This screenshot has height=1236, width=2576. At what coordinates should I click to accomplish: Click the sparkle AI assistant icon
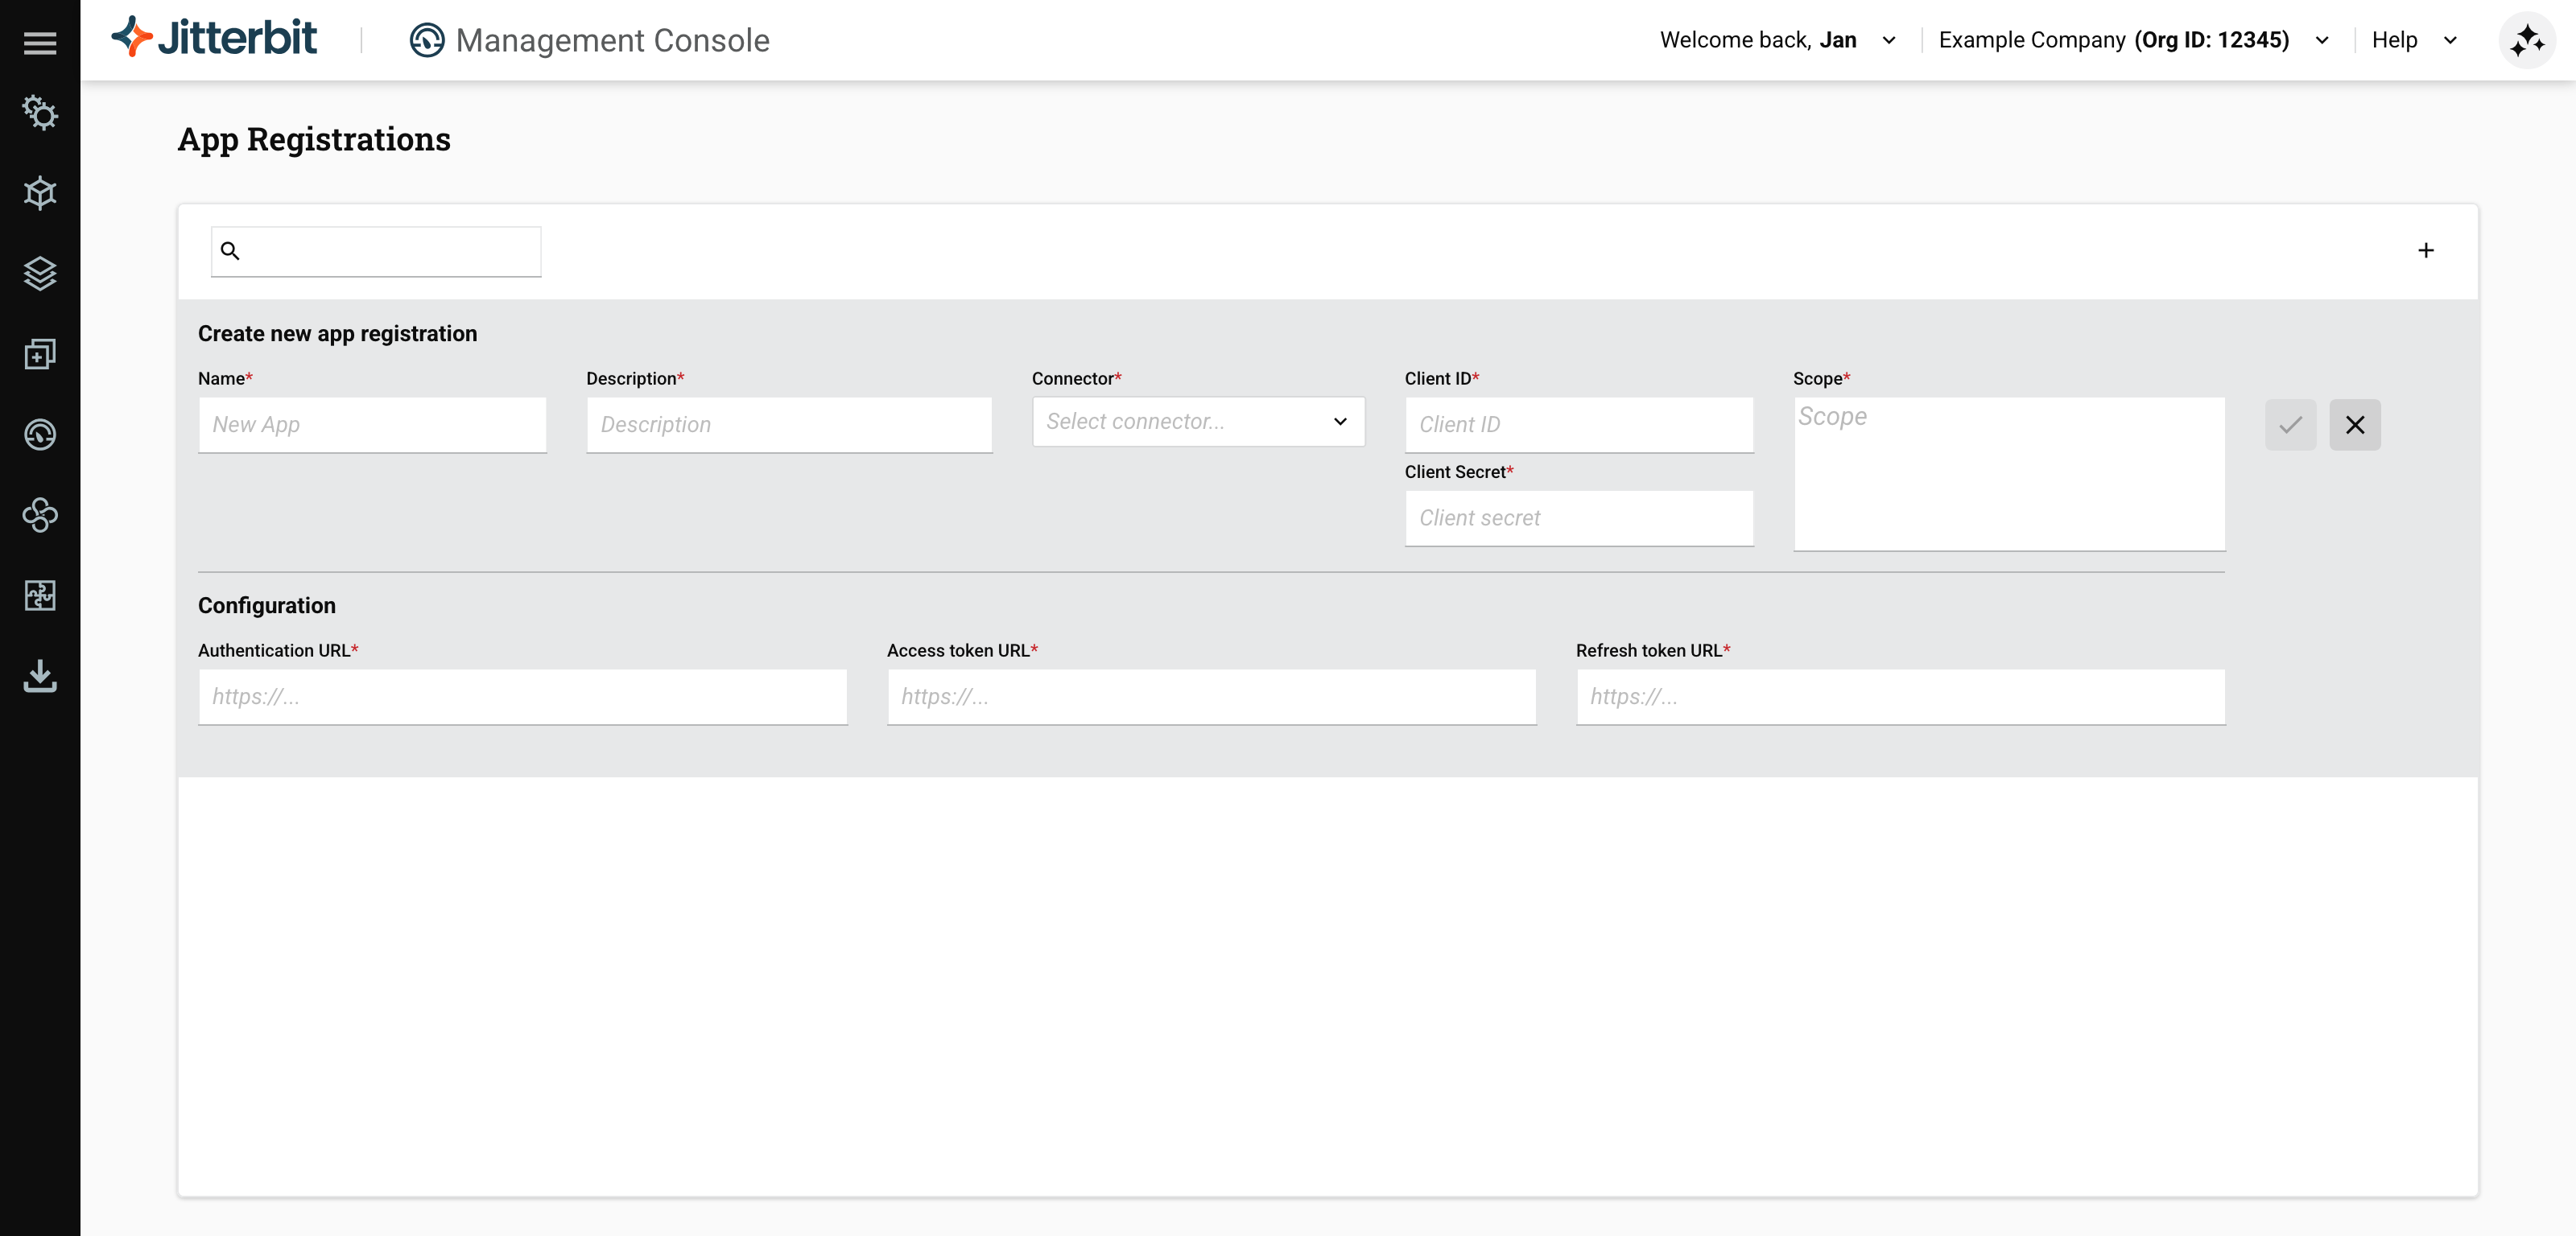coord(2526,40)
